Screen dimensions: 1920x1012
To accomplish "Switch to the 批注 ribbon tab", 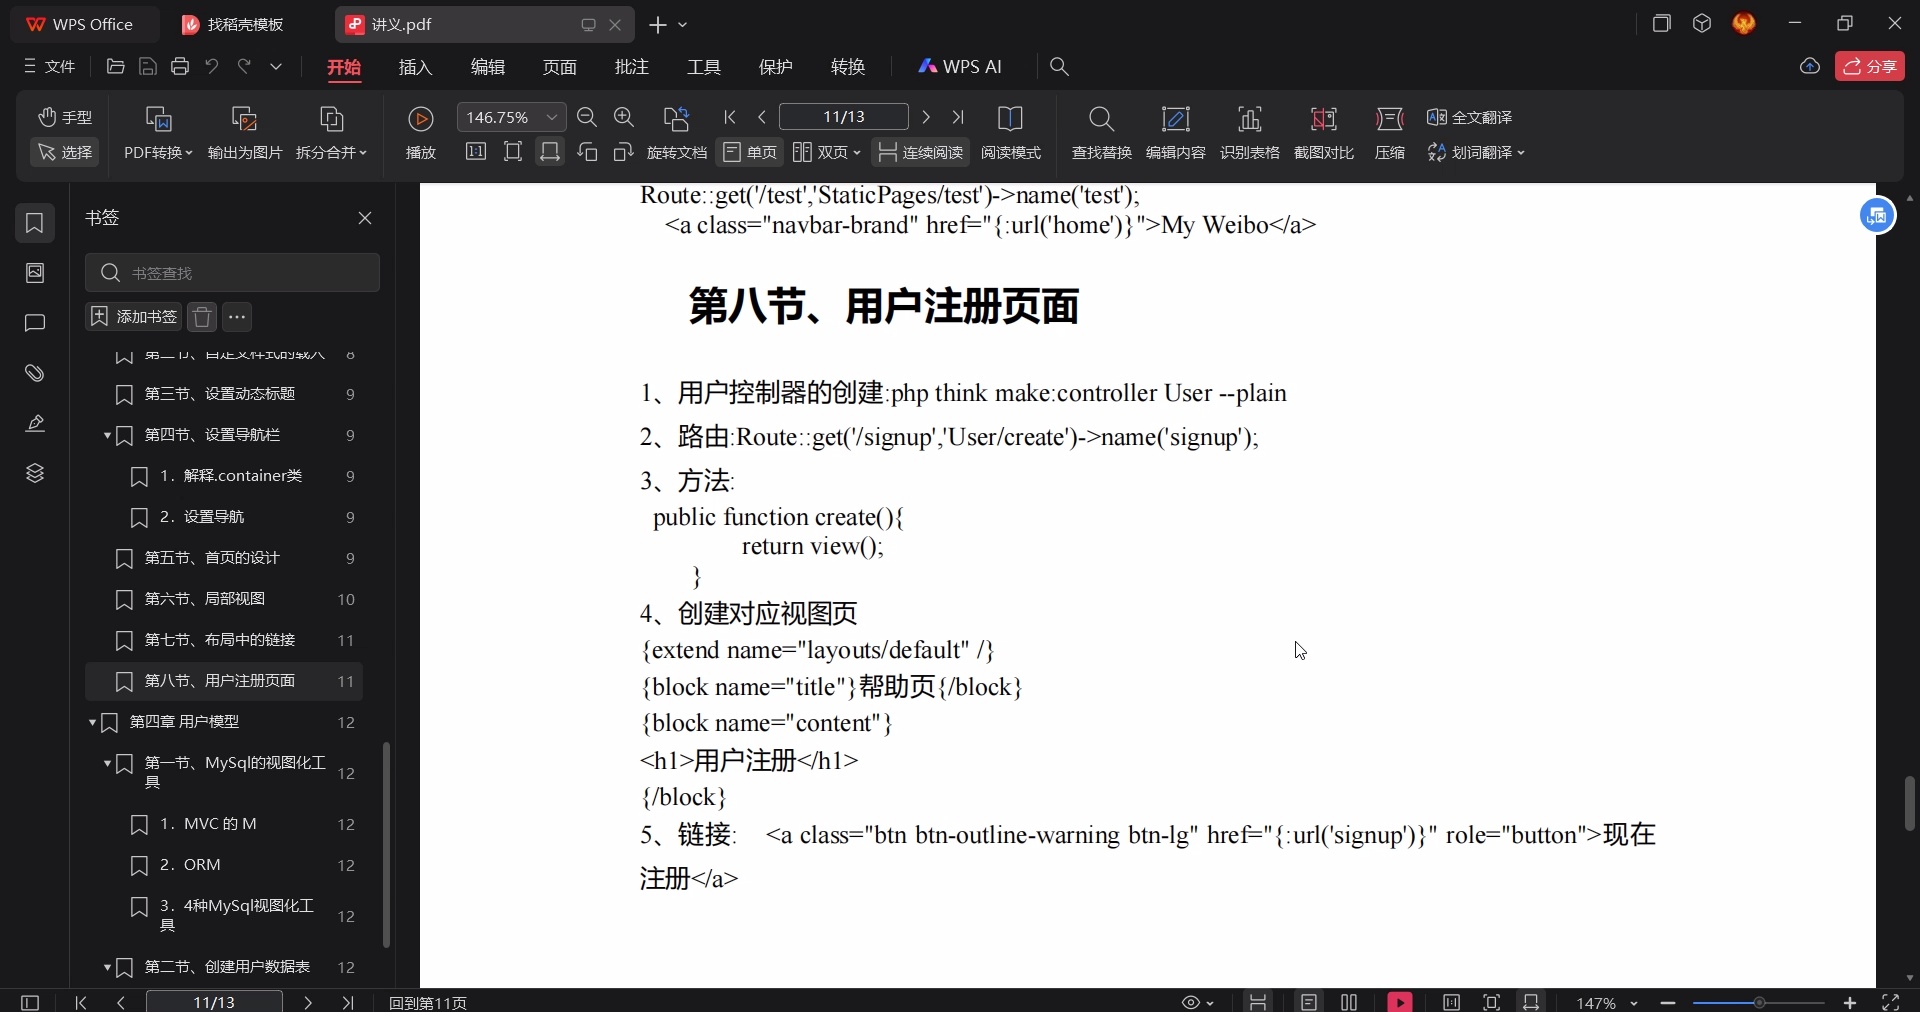I will pyautogui.click(x=631, y=67).
